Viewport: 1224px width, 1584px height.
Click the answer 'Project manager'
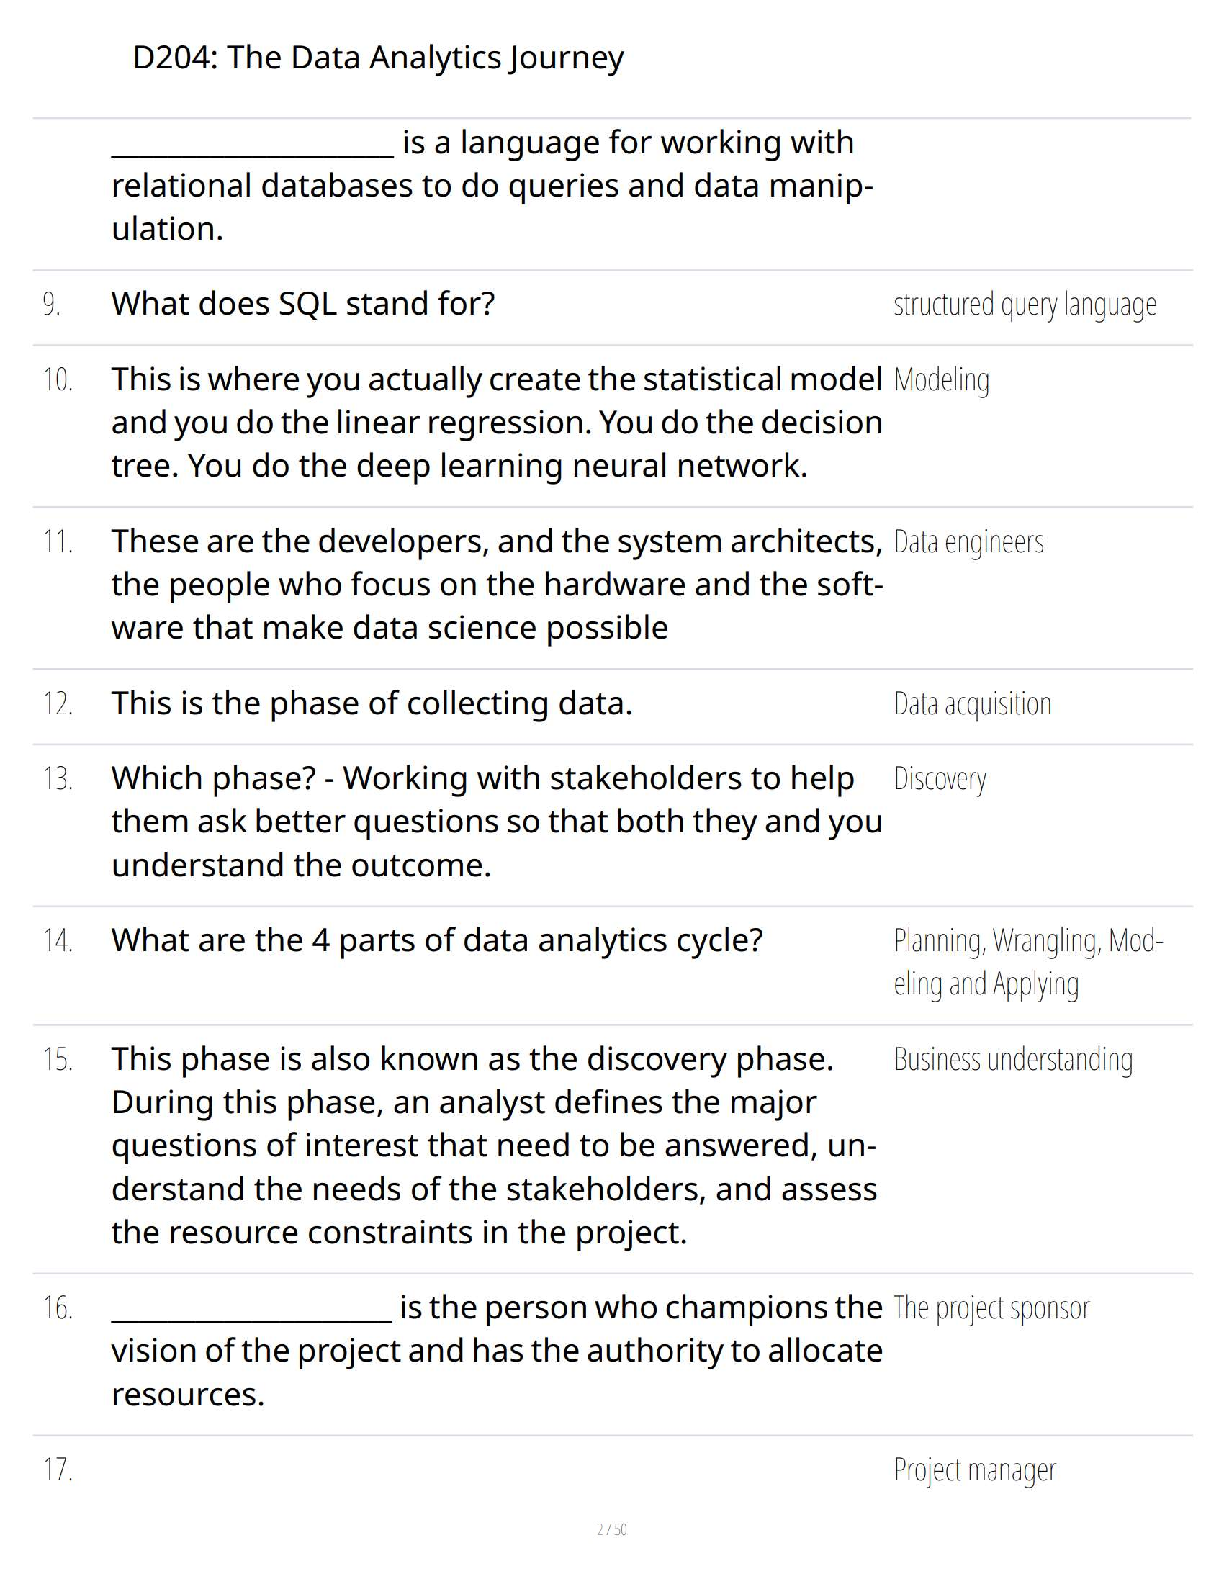tap(975, 1471)
